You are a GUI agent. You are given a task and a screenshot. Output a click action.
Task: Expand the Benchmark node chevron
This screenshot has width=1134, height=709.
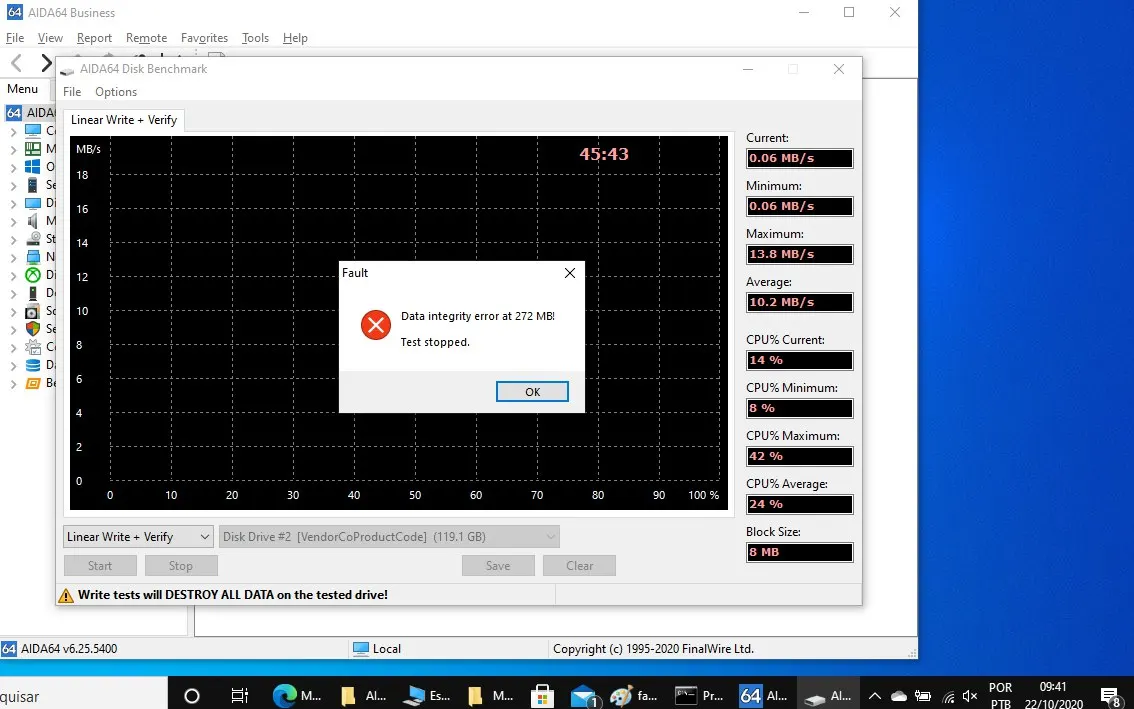point(13,384)
